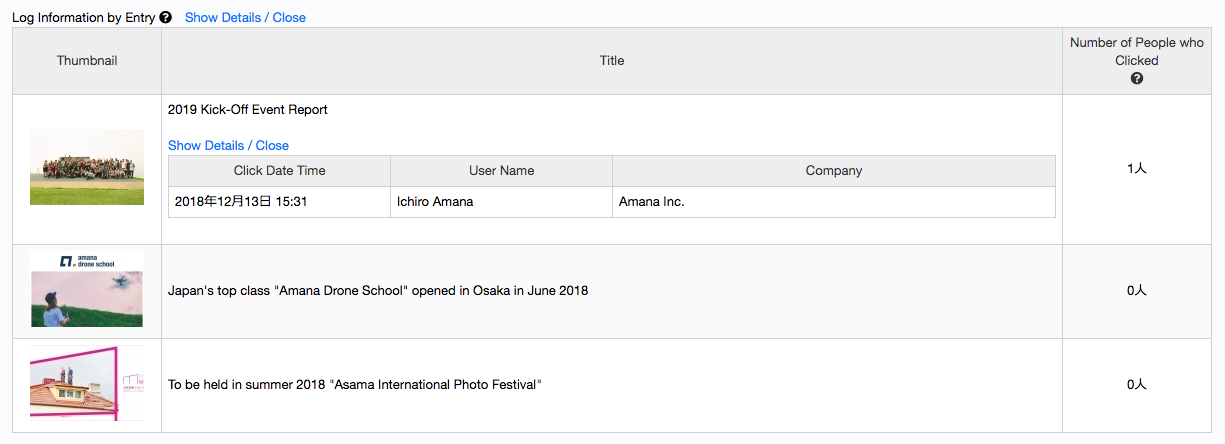Click help icon under Number of People who Clicked
The image size is (1225, 444).
(1137, 78)
